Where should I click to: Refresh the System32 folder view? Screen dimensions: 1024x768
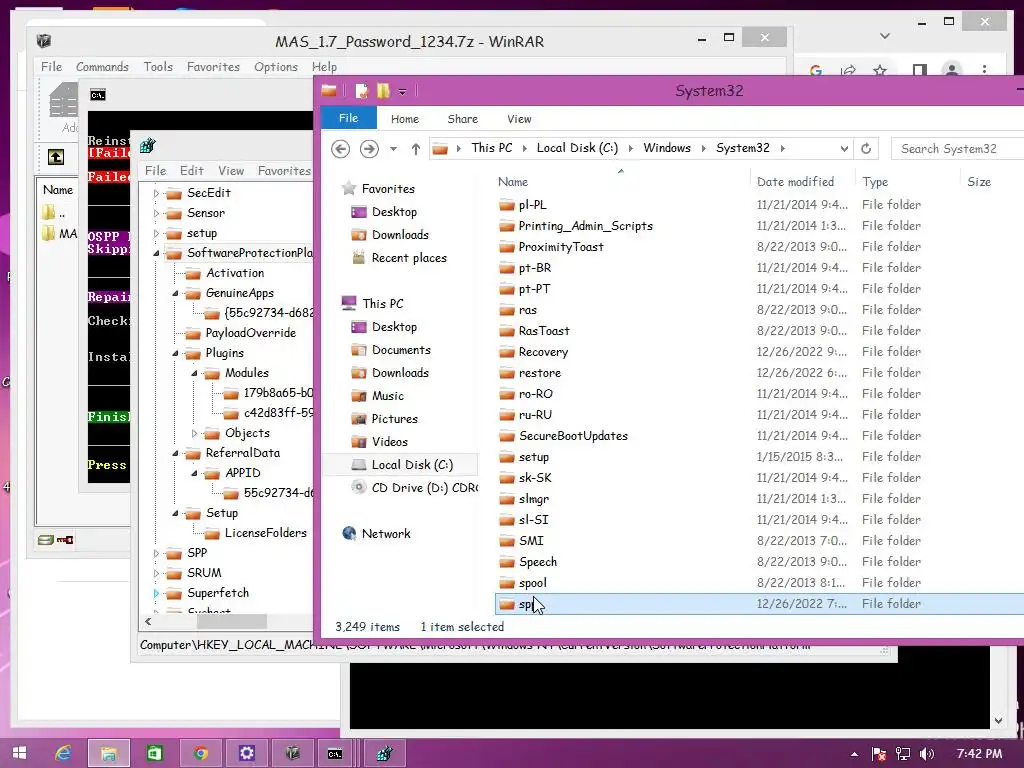pyautogui.click(x=866, y=149)
